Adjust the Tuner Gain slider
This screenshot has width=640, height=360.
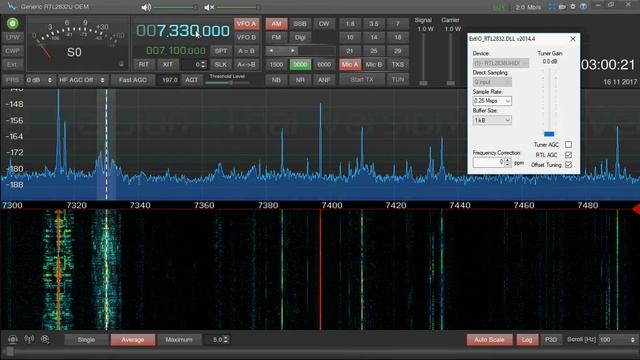[549, 134]
